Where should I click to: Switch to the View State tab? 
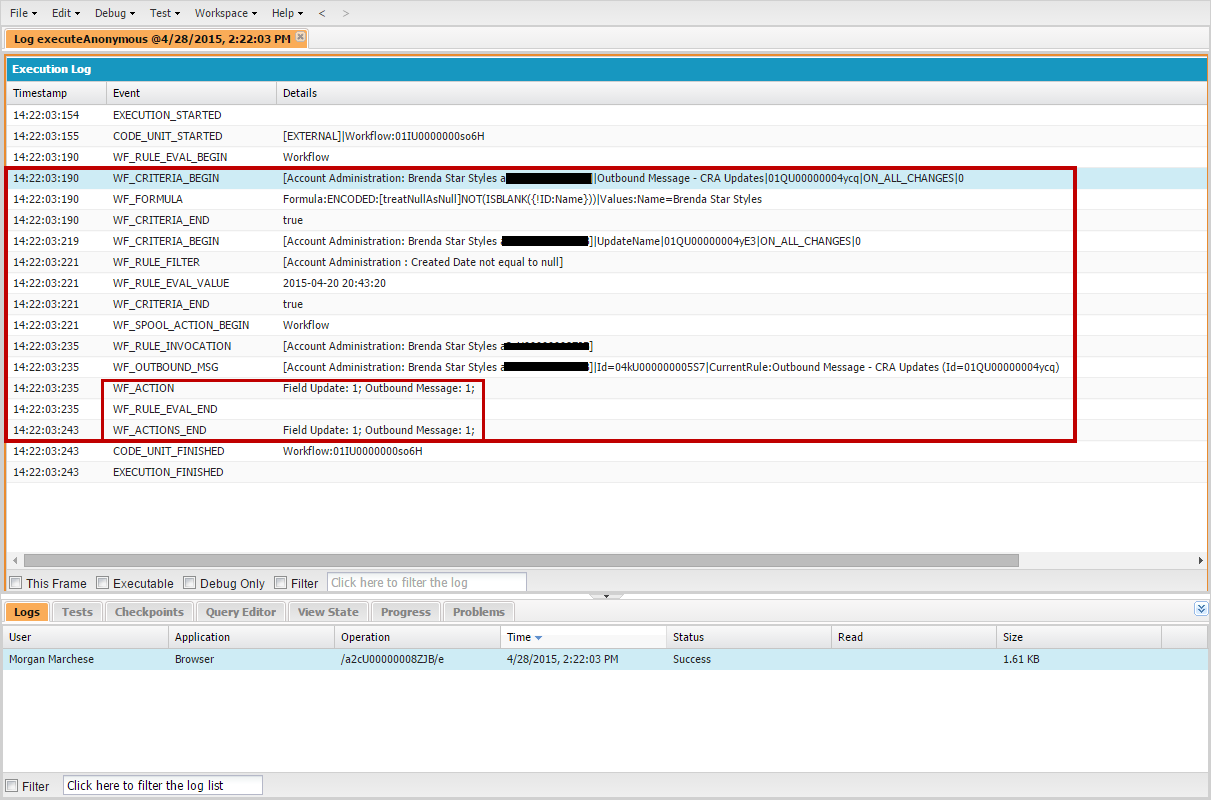[328, 612]
